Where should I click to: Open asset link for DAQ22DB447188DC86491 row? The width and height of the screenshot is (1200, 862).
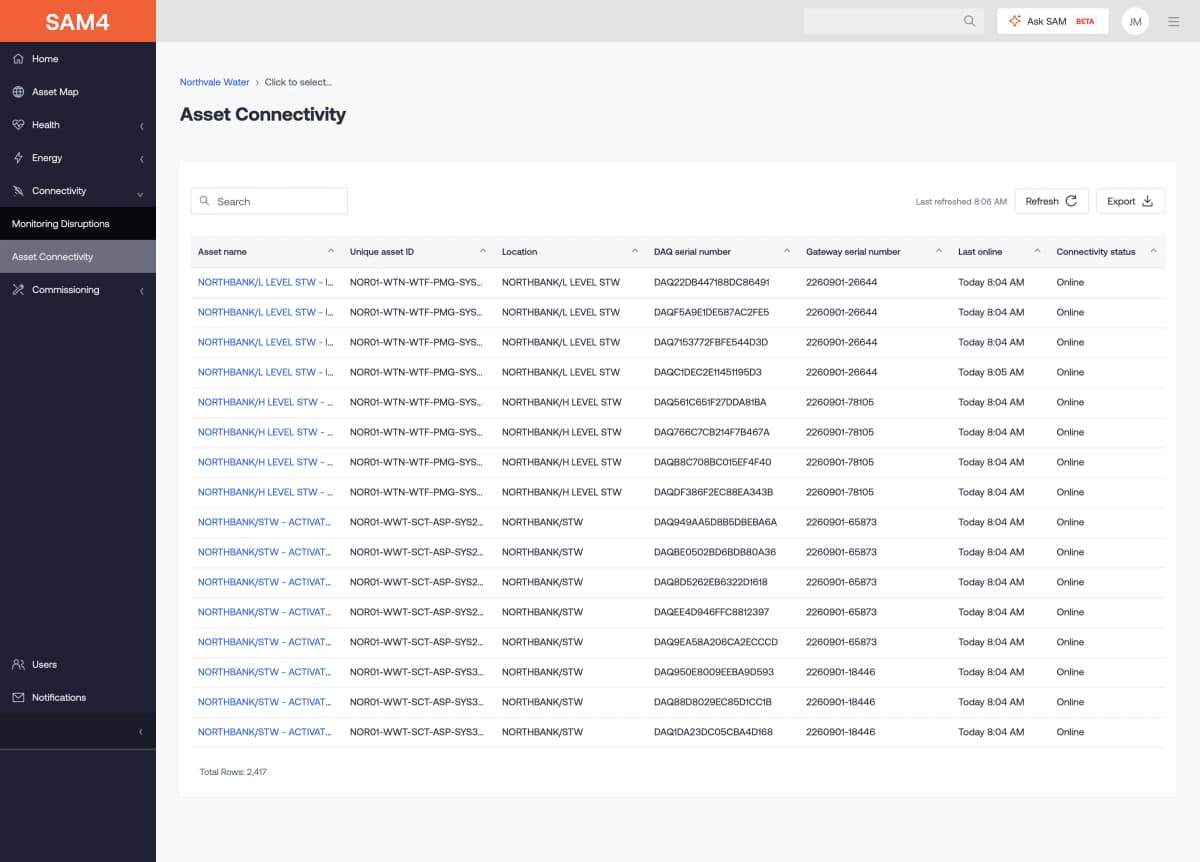click(265, 282)
